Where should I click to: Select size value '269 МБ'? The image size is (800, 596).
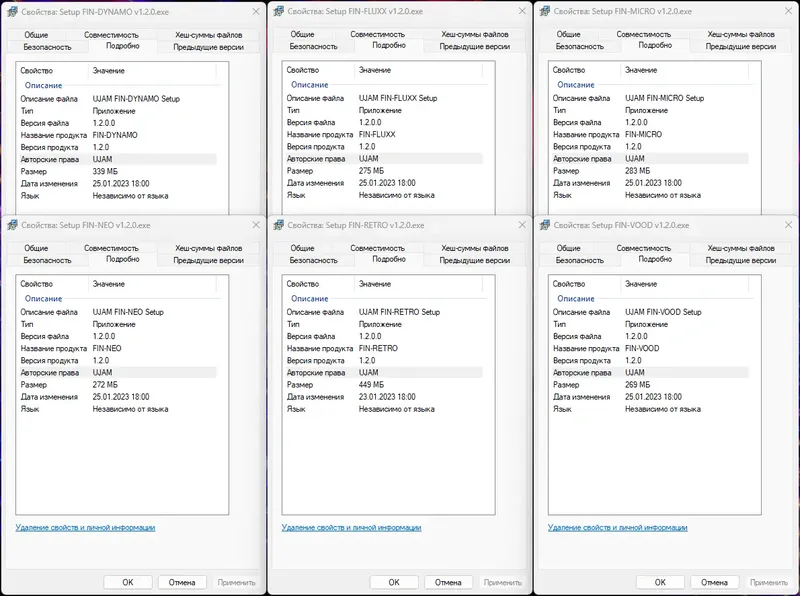coord(638,385)
